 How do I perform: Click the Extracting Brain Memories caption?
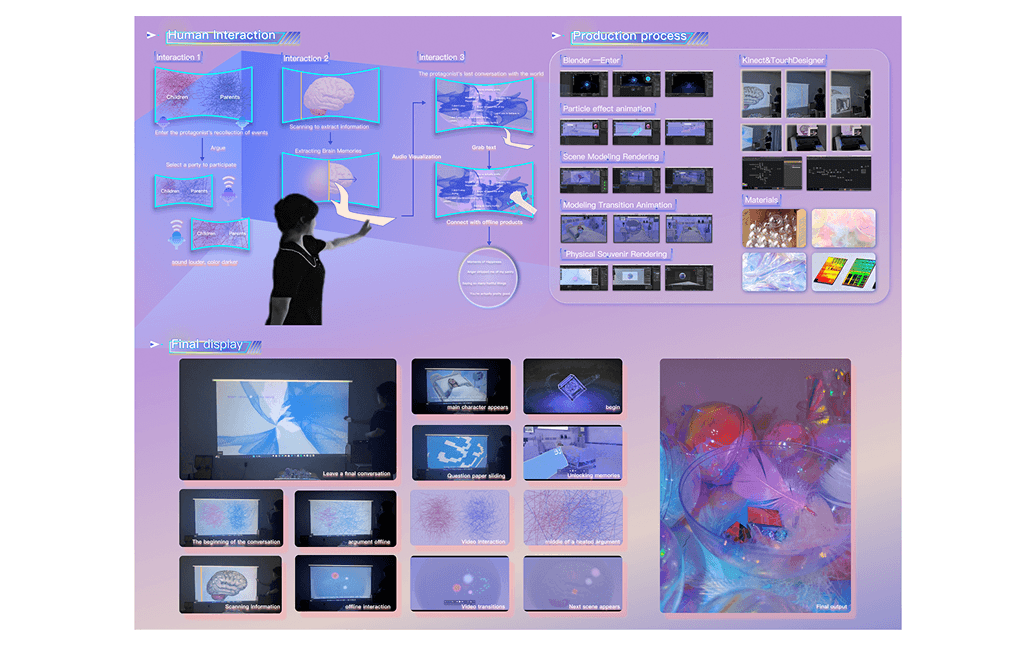click(328, 151)
